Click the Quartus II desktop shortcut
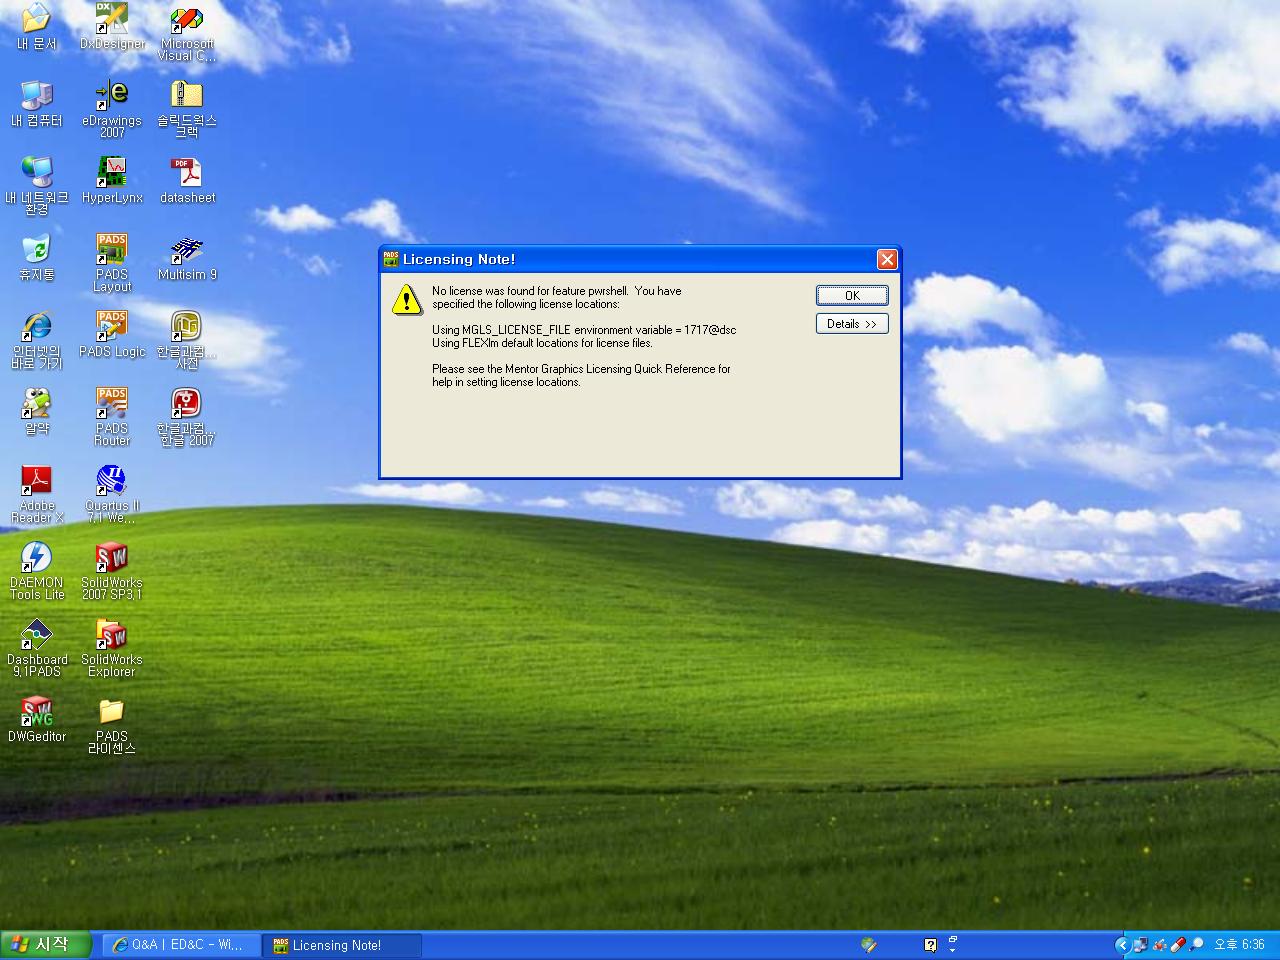 click(x=112, y=482)
